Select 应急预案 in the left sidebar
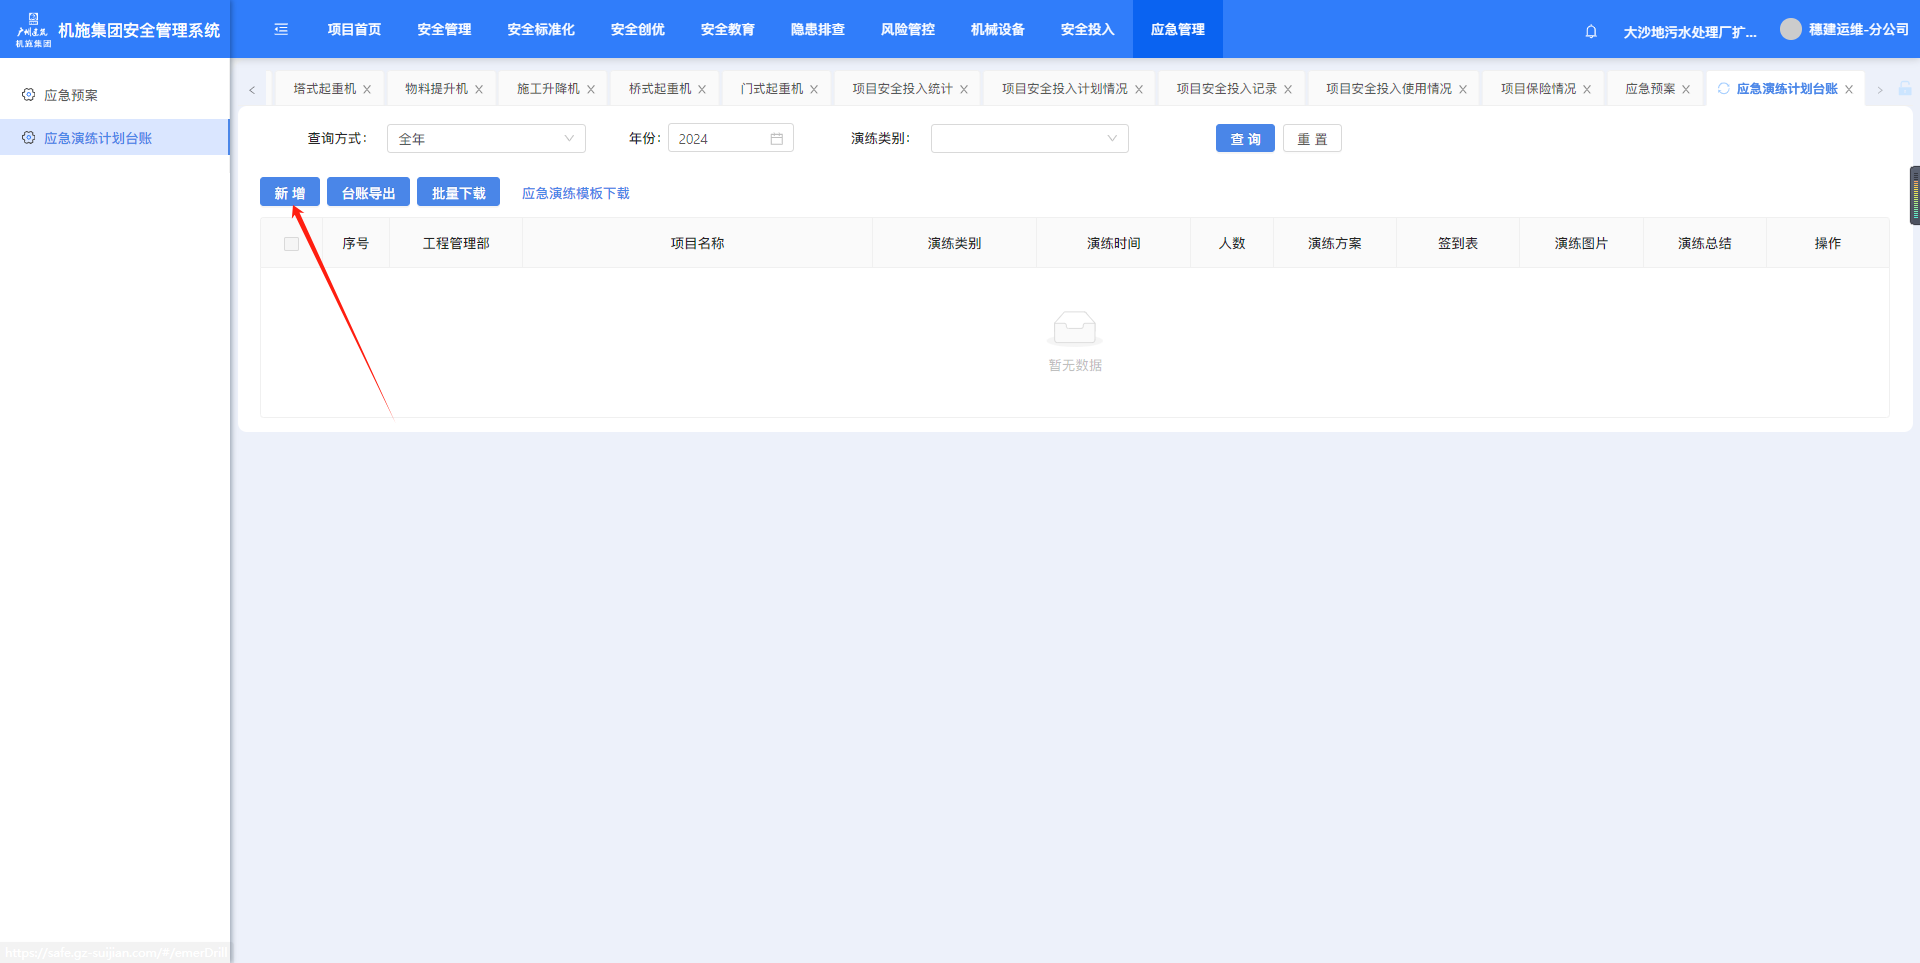The width and height of the screenshot is (1920, 963). coord(71,95)
